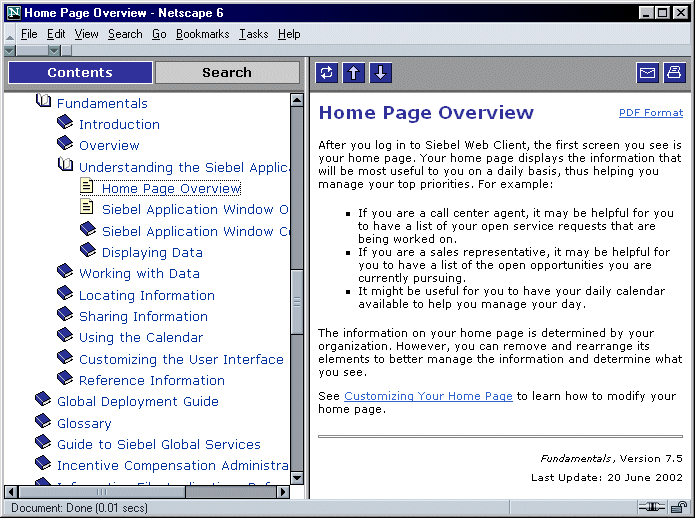The height and width of the screenshot is (518, 695).
Task: Click the contents vertical scrollbar thumb
Action: point(297,301)
